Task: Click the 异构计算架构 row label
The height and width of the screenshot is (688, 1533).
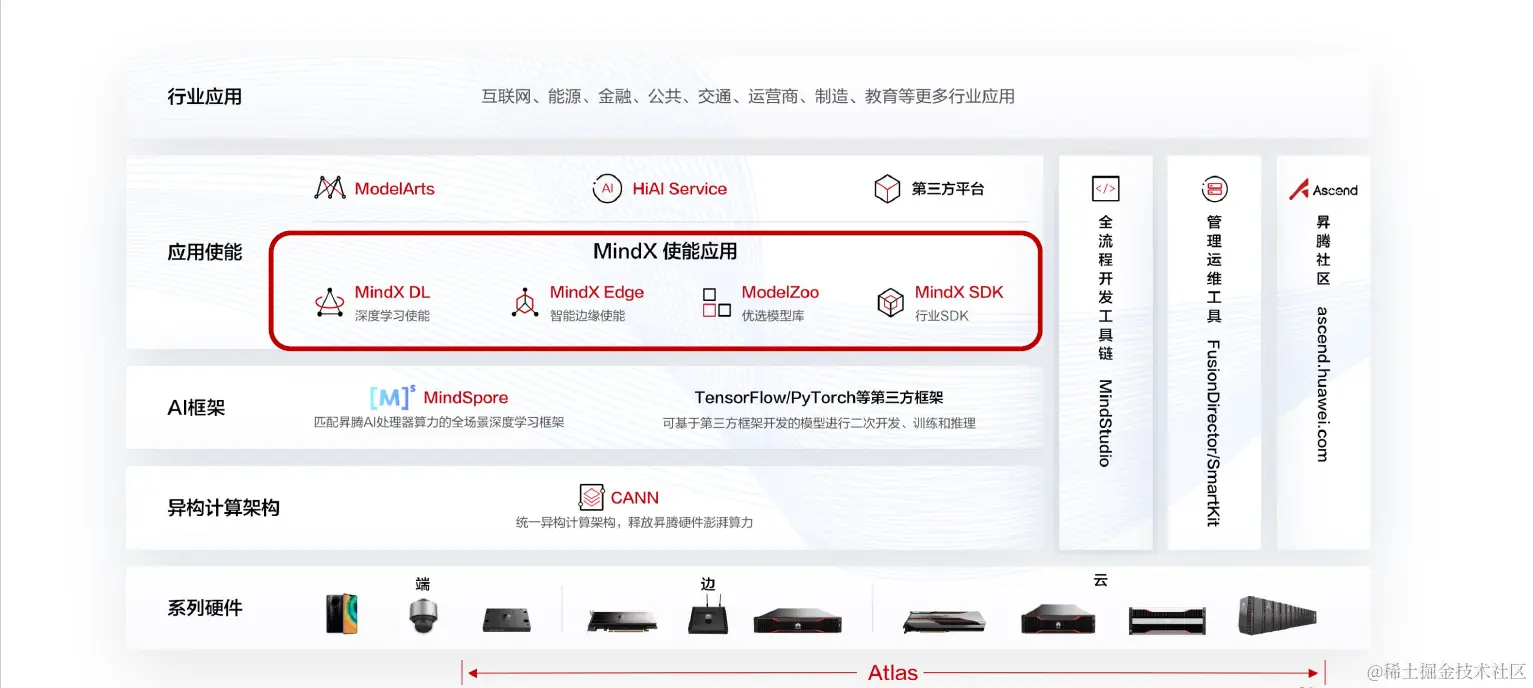Action: [223, 507]
